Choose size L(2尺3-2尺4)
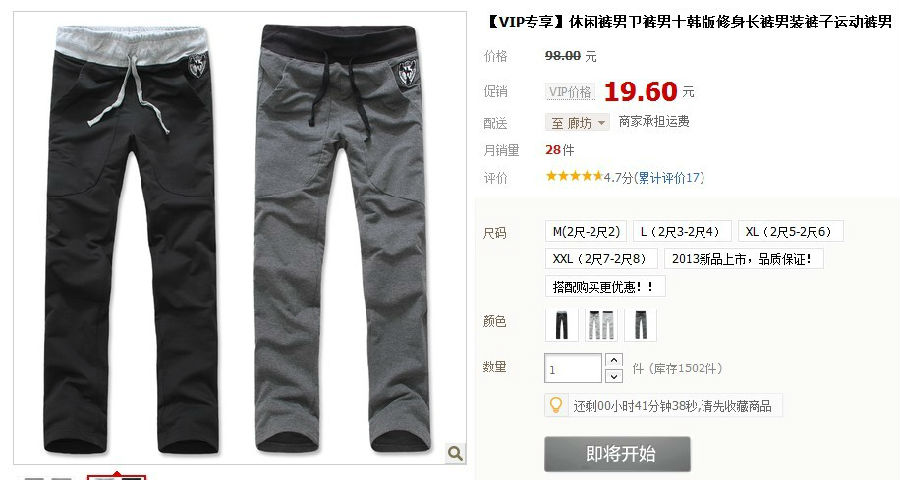900x480 pixels. coord(682,231)
